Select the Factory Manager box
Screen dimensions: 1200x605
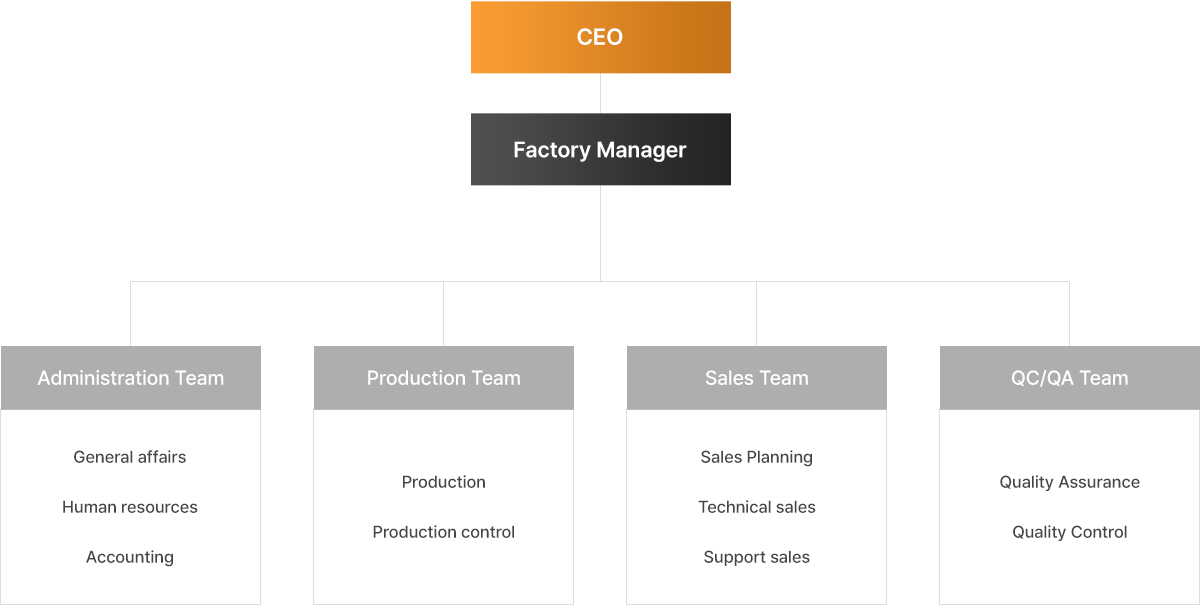[600, 149]
